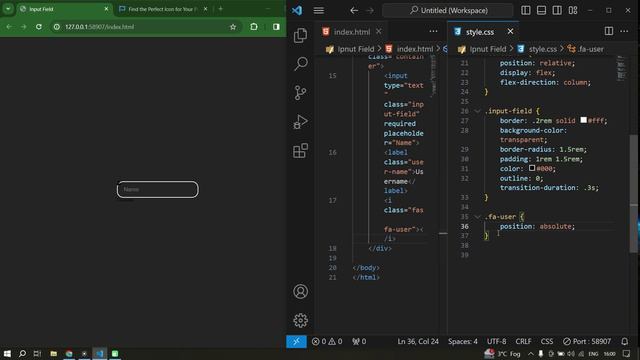Viewport: 640px width, 360px height.
Task: Click the ports forwarded indicator in status bar
Action: [x=359, y=341]
